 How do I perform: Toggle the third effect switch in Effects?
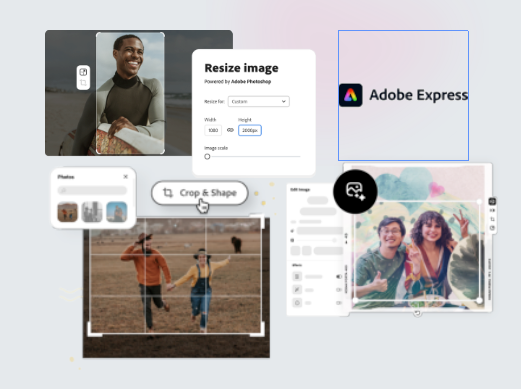pos(339,303)
